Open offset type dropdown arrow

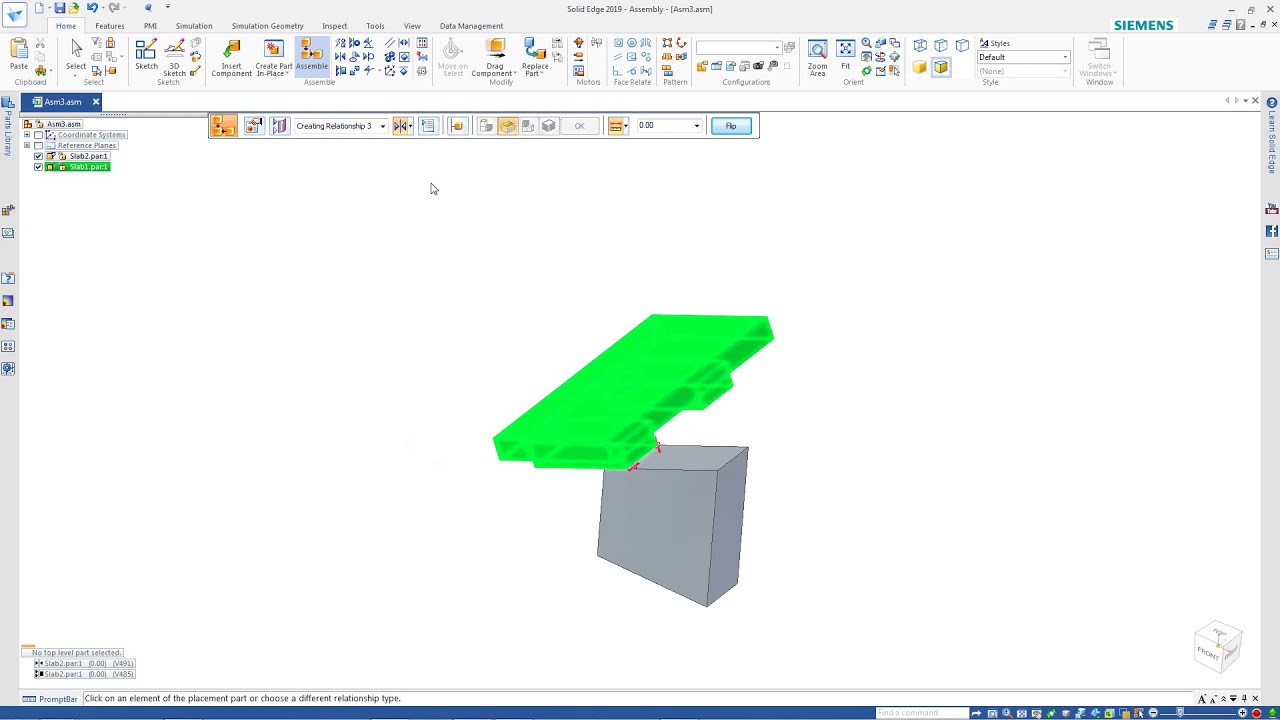click(x=626, y=126)
